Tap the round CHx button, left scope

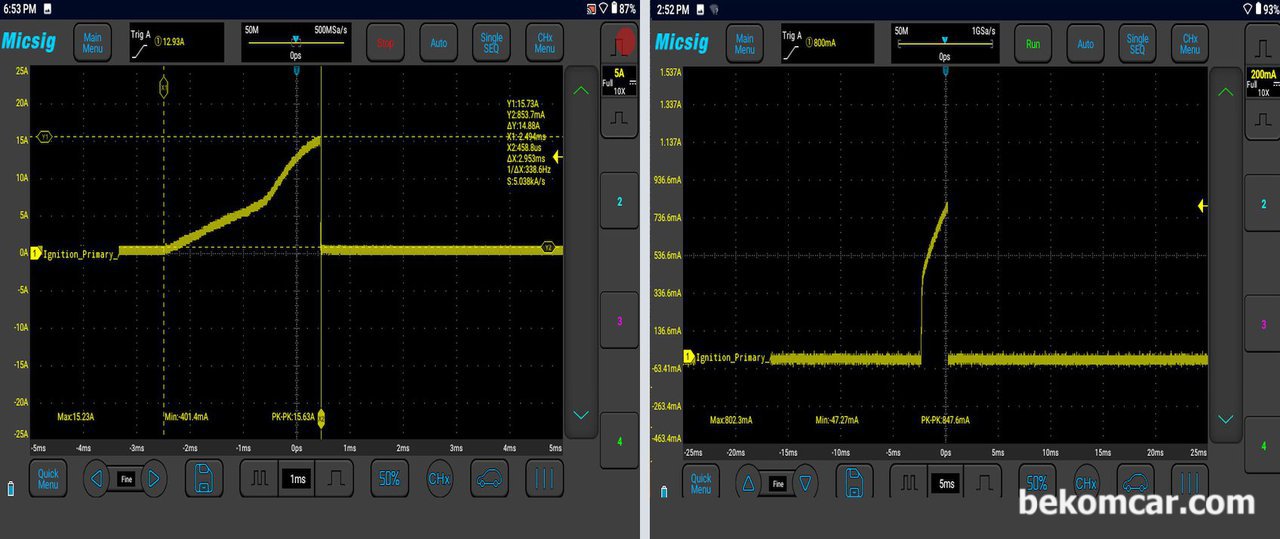[x=439, y=478]
